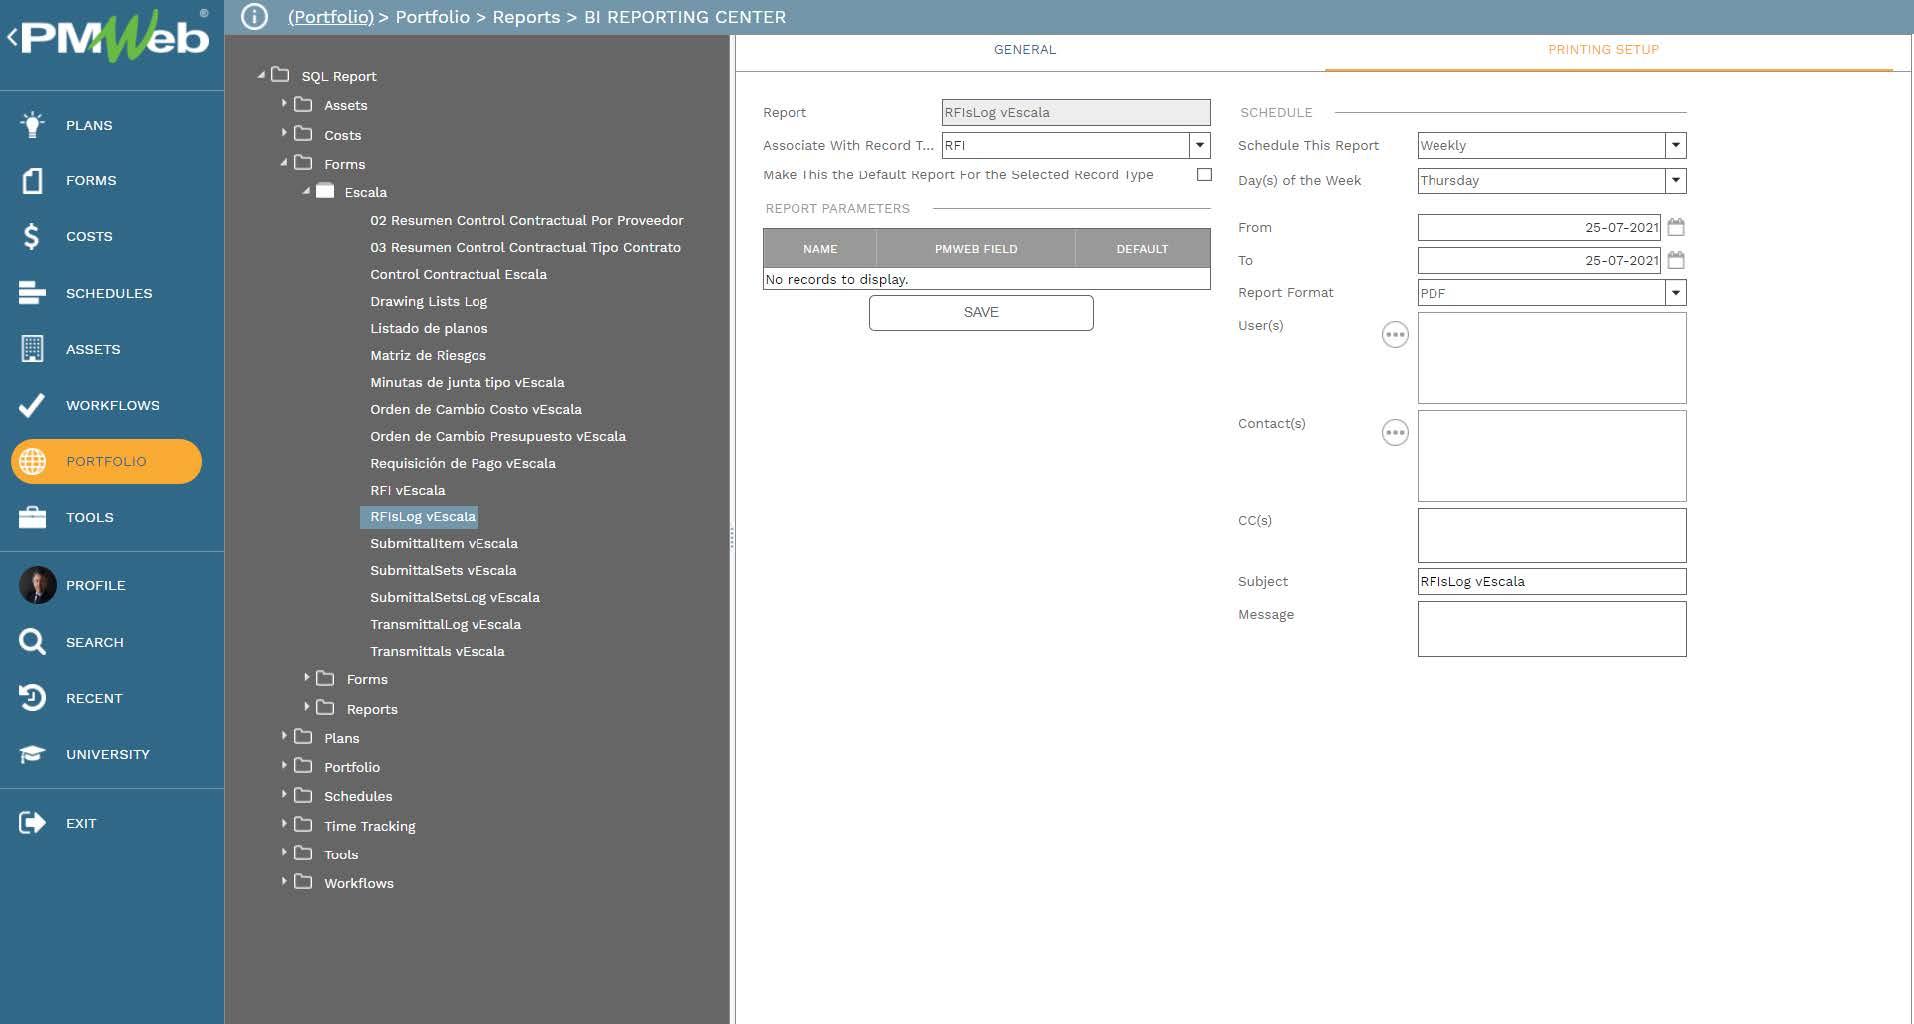This screenshot has width=1914, height=1024.
Task: Click the Tools briefcase icon
Action: point(32,517)
